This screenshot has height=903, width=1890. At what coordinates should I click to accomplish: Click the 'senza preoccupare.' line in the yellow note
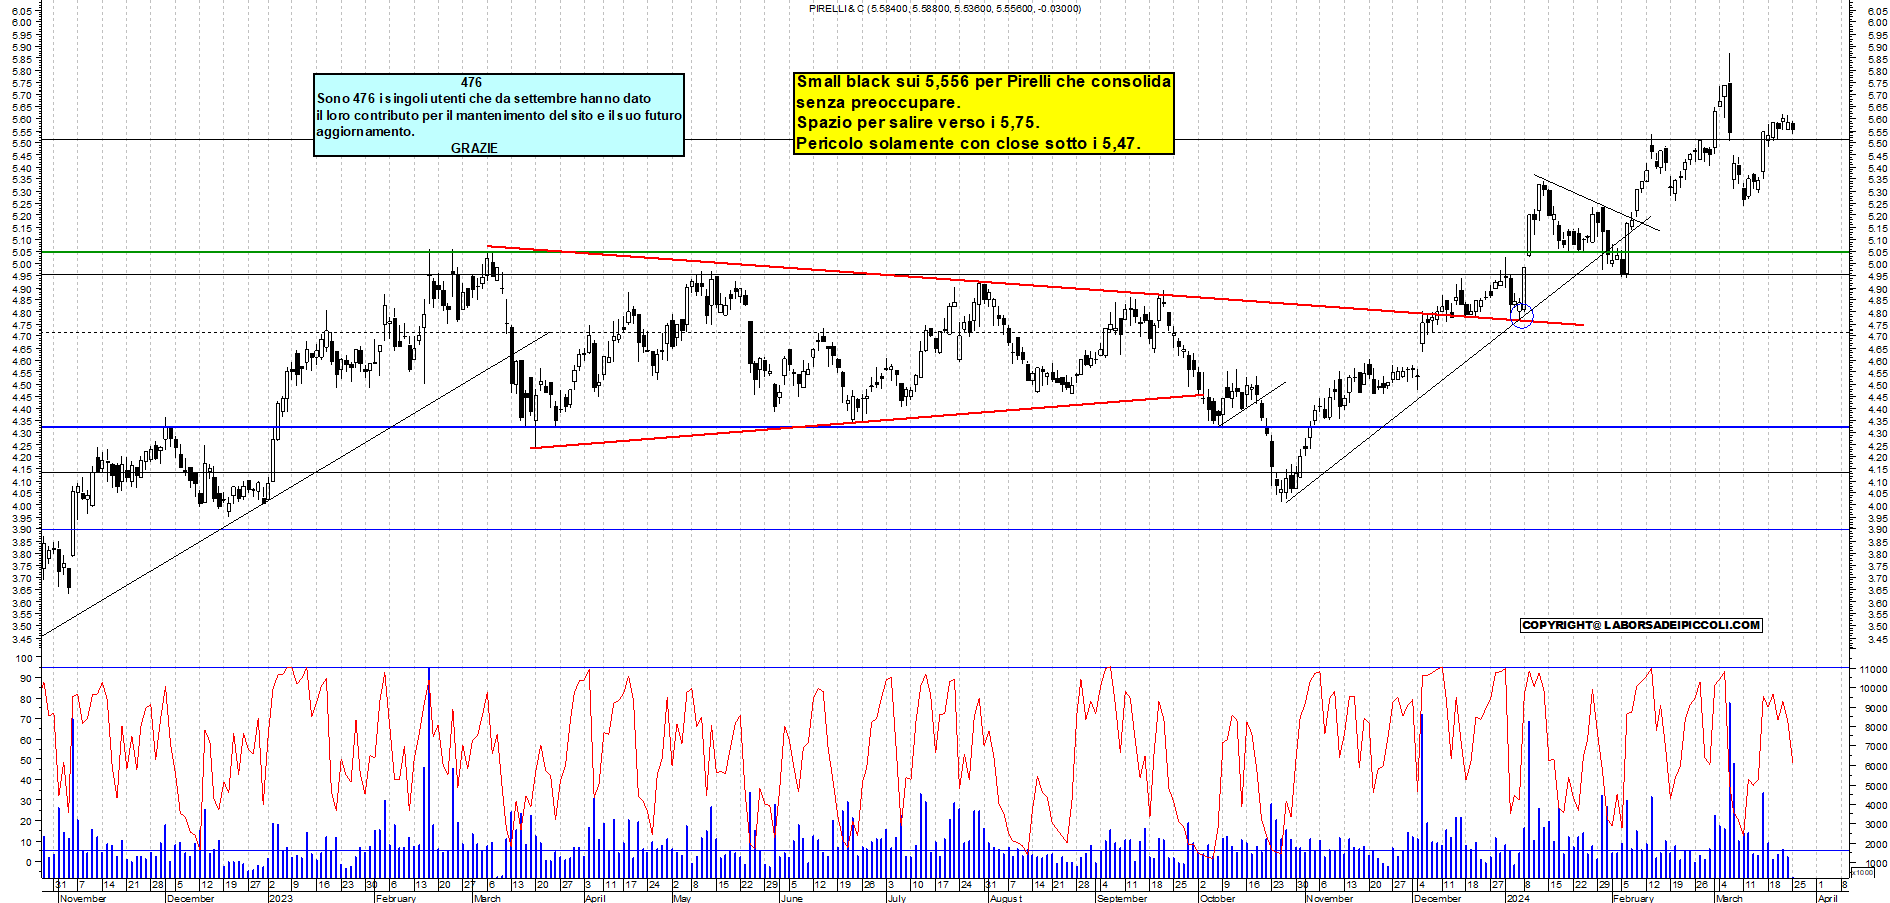pos(878,102)
